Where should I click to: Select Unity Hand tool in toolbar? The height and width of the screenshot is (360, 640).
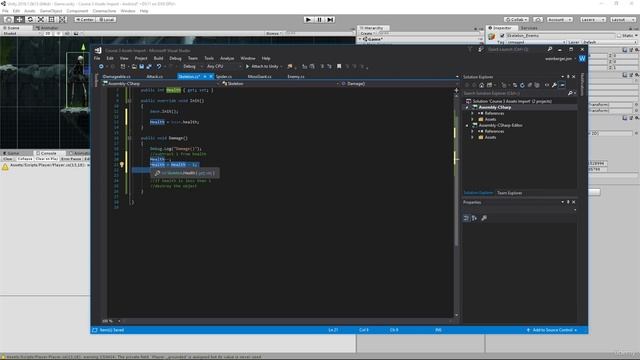8,19
